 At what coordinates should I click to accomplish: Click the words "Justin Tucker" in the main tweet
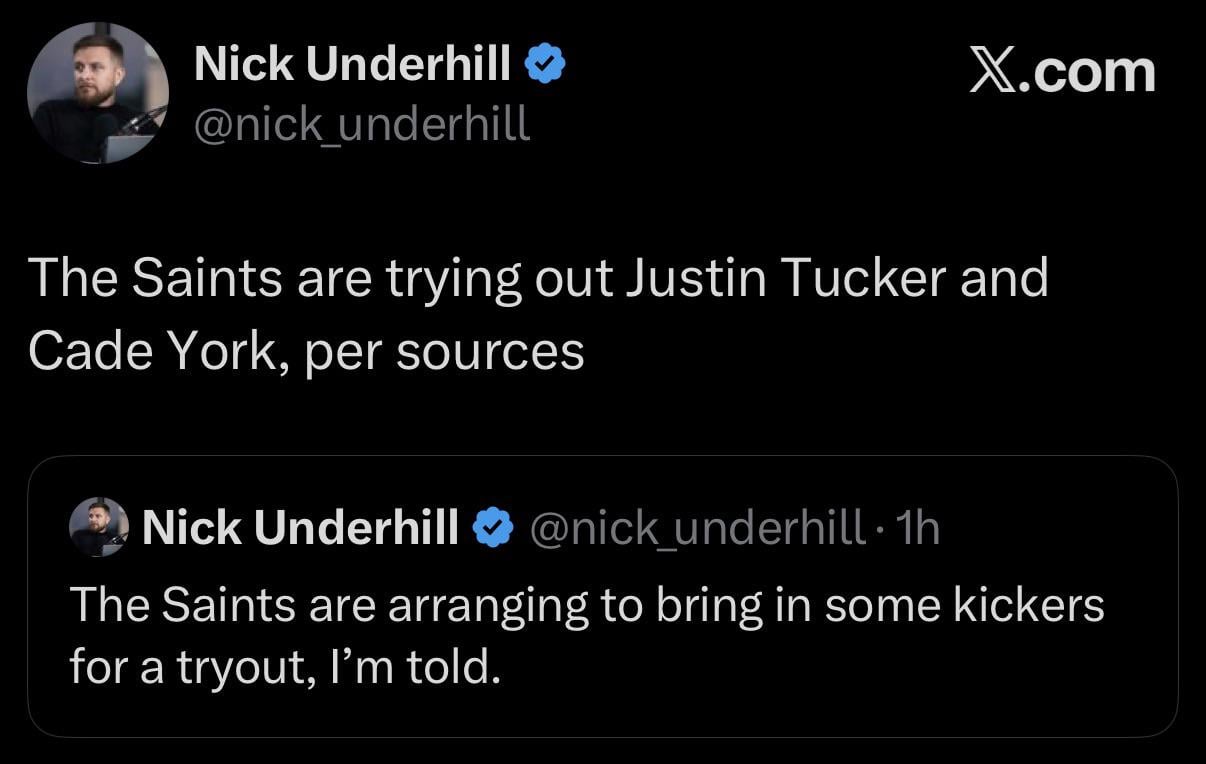tap(787, 277)
